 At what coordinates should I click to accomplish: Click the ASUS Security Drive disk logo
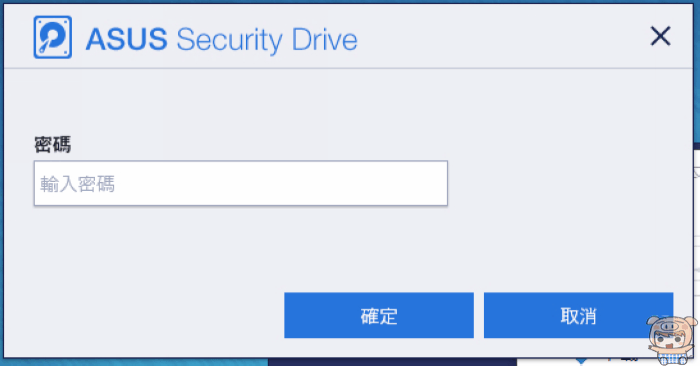coord(53,37)
